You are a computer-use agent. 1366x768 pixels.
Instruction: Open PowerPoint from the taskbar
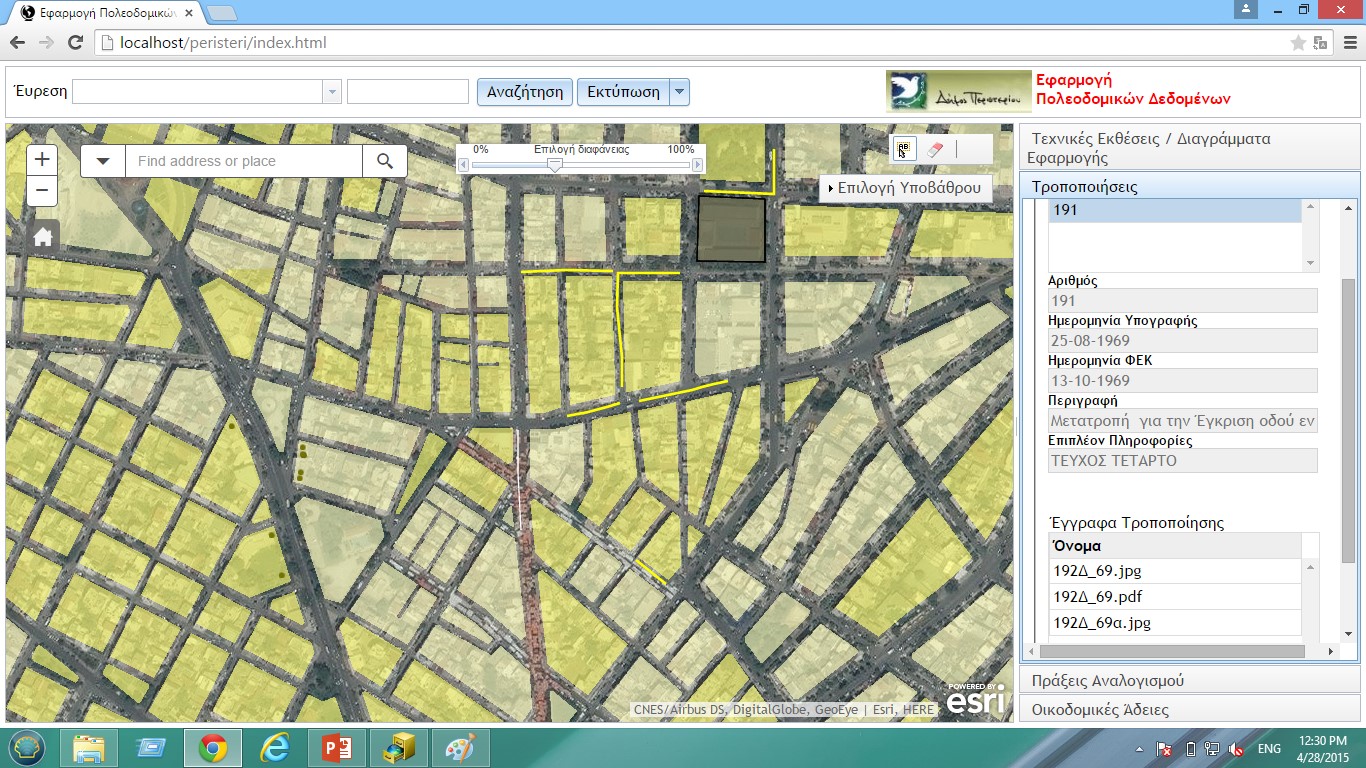(336, 748)
